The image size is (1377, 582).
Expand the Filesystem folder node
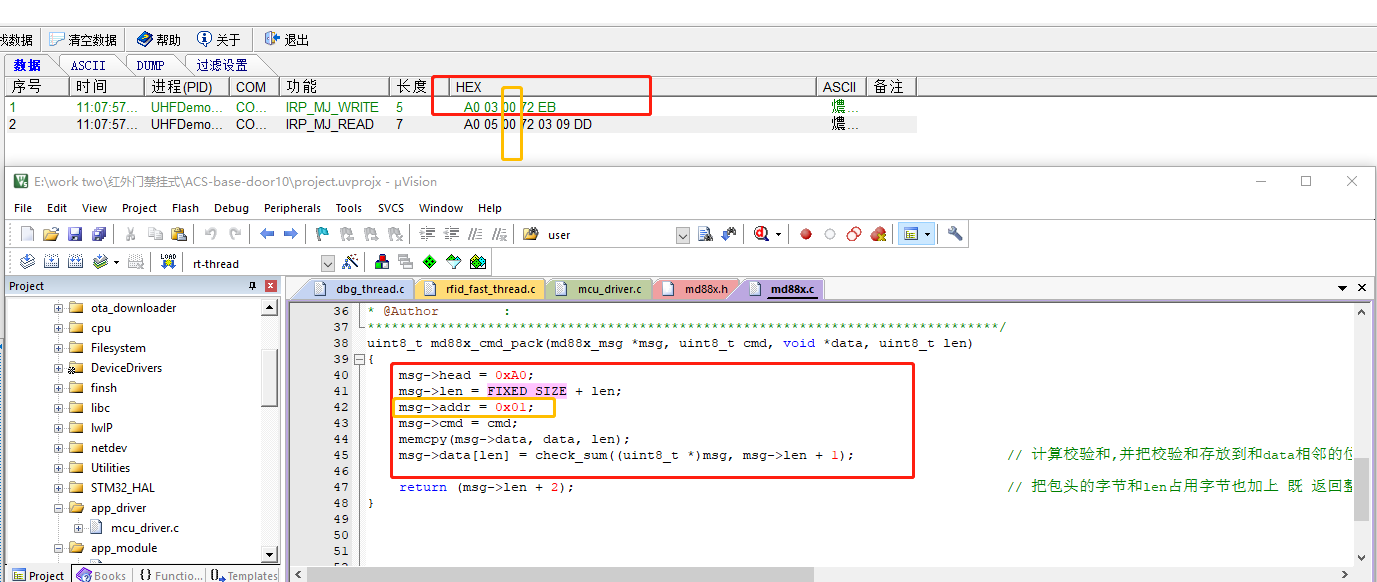[58, 348]
